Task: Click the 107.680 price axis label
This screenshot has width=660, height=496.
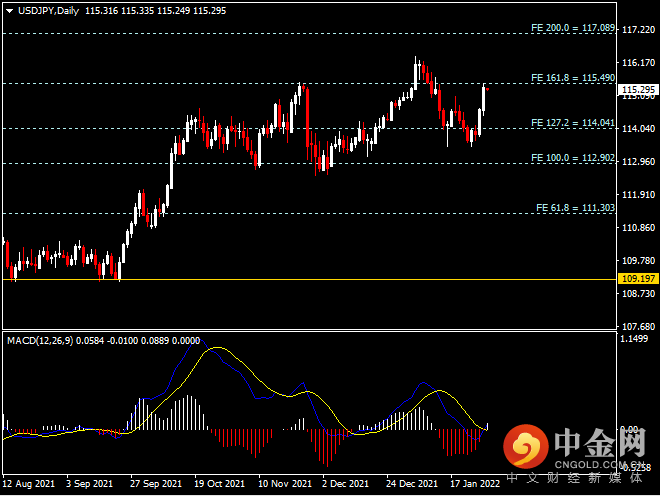Action: 639,327
